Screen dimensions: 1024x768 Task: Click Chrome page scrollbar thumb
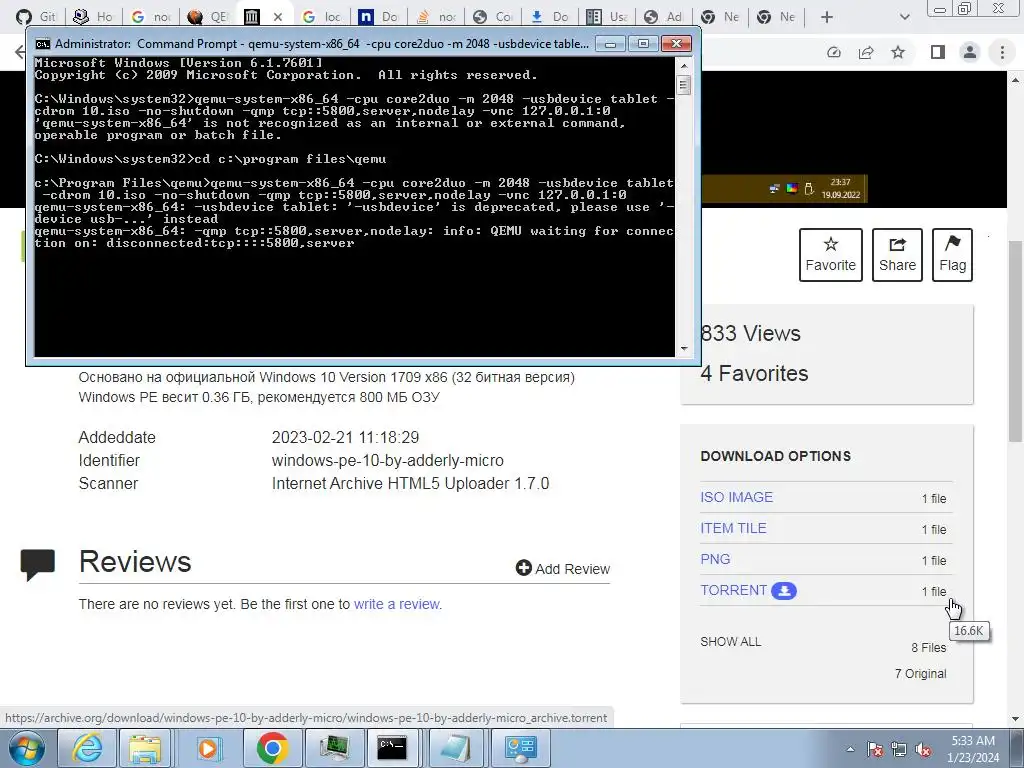1016,342
